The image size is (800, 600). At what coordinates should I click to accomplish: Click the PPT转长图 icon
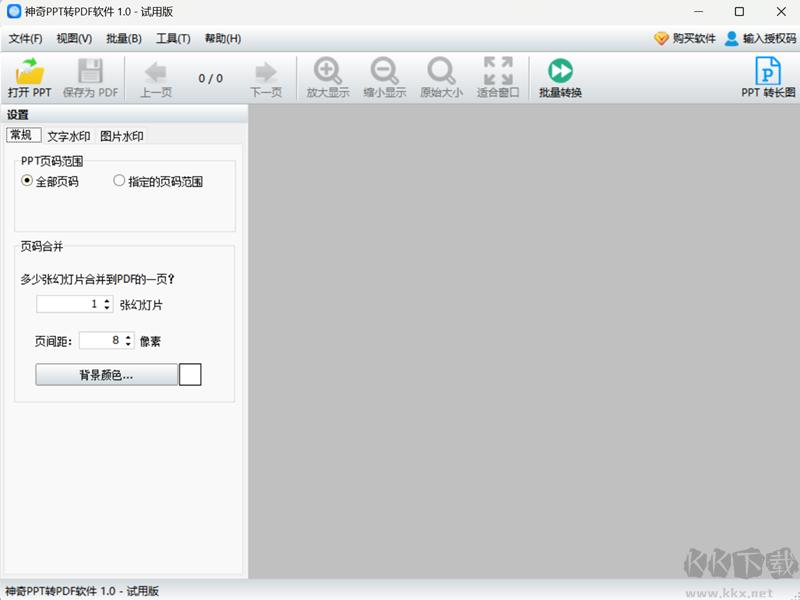point(768,77)
